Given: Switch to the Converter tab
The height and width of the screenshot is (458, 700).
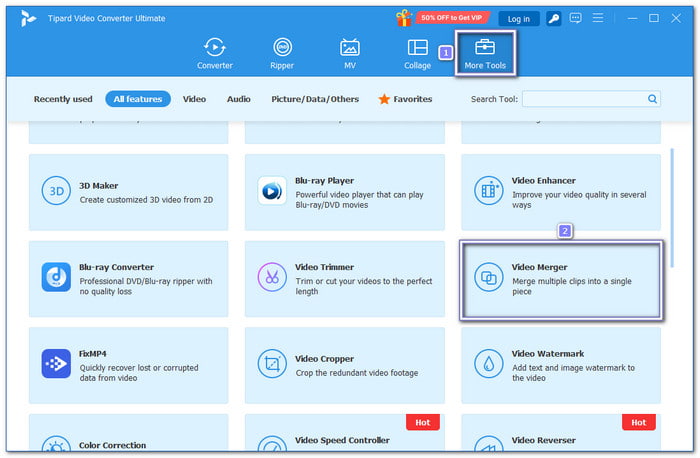Looking at the screenshot, I should click(214, 53).
